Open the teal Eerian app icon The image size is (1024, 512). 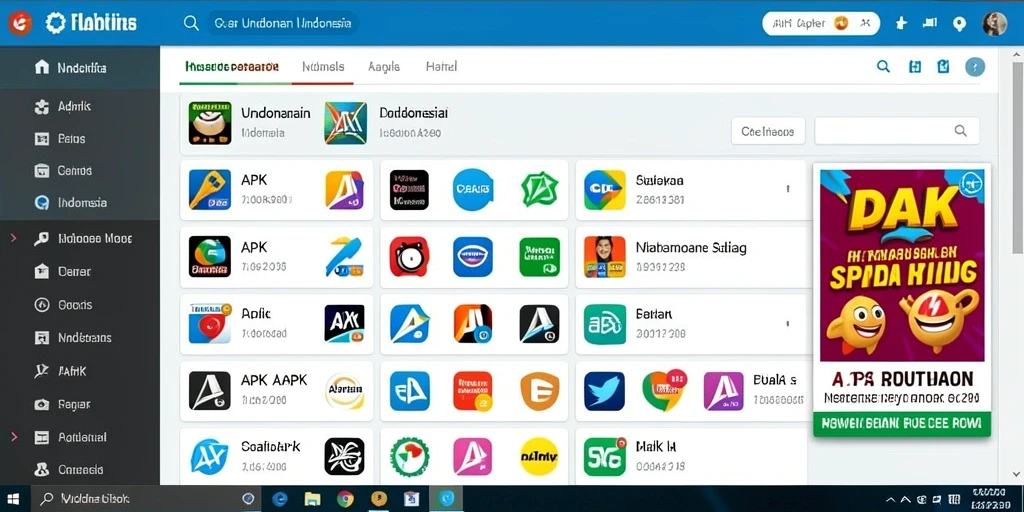click(x=605, y=323)
